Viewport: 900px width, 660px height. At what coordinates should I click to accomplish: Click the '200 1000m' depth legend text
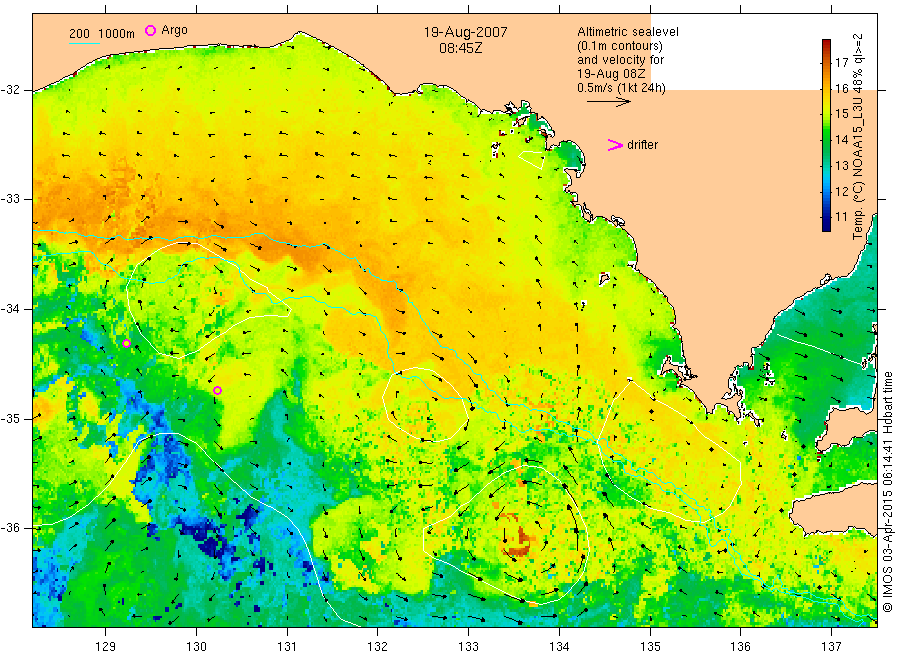[x=102, y=34]
